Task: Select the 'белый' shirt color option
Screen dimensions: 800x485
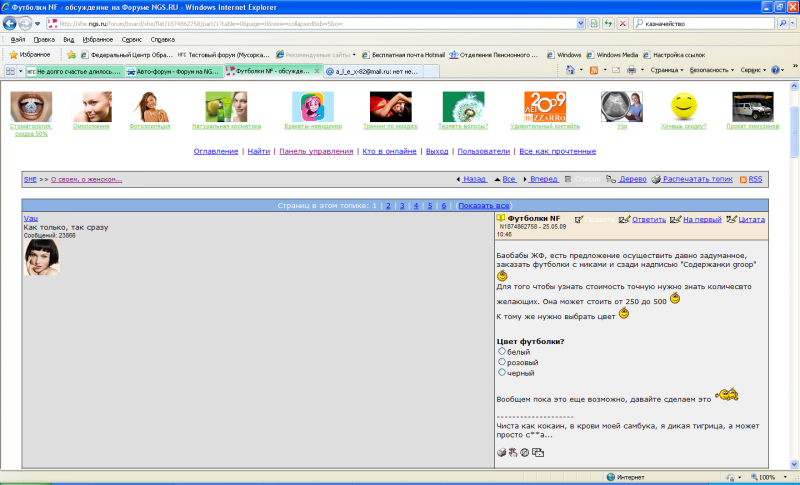Action: 502,351
